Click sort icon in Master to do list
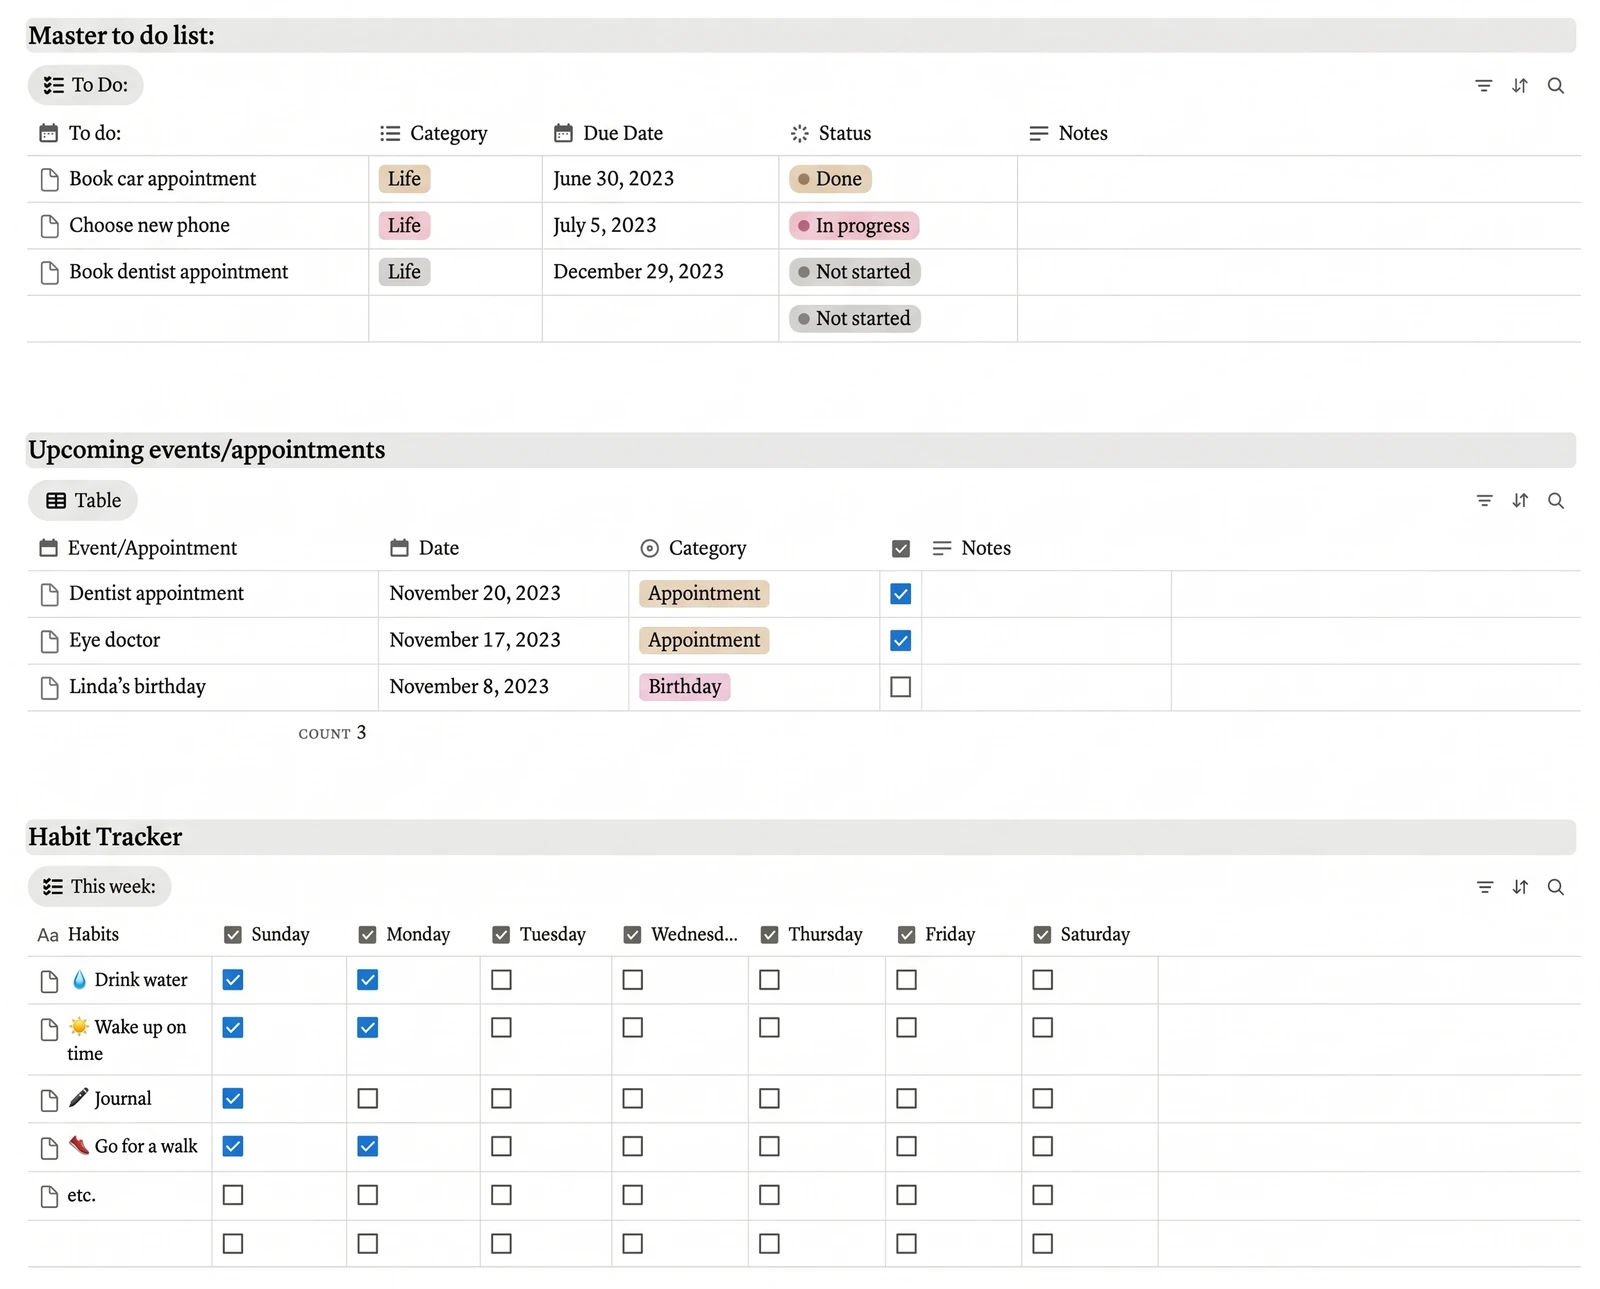Image resolution: width=1600 pixels, height=1289 pixels. click(1520, 86)
